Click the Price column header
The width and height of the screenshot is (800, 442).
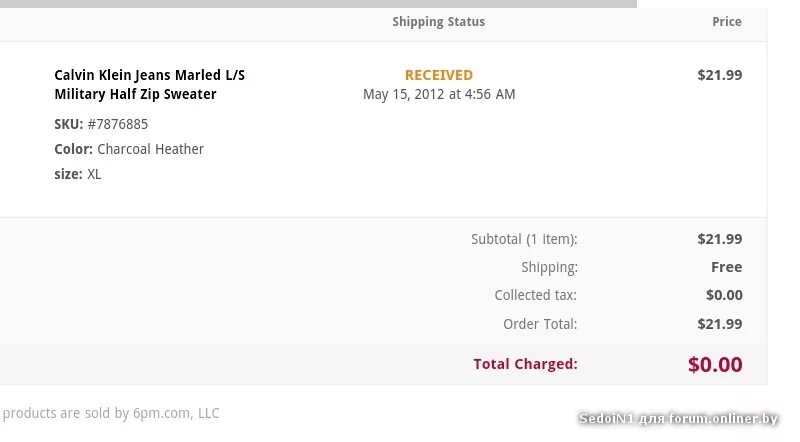(x=726, y=22)
